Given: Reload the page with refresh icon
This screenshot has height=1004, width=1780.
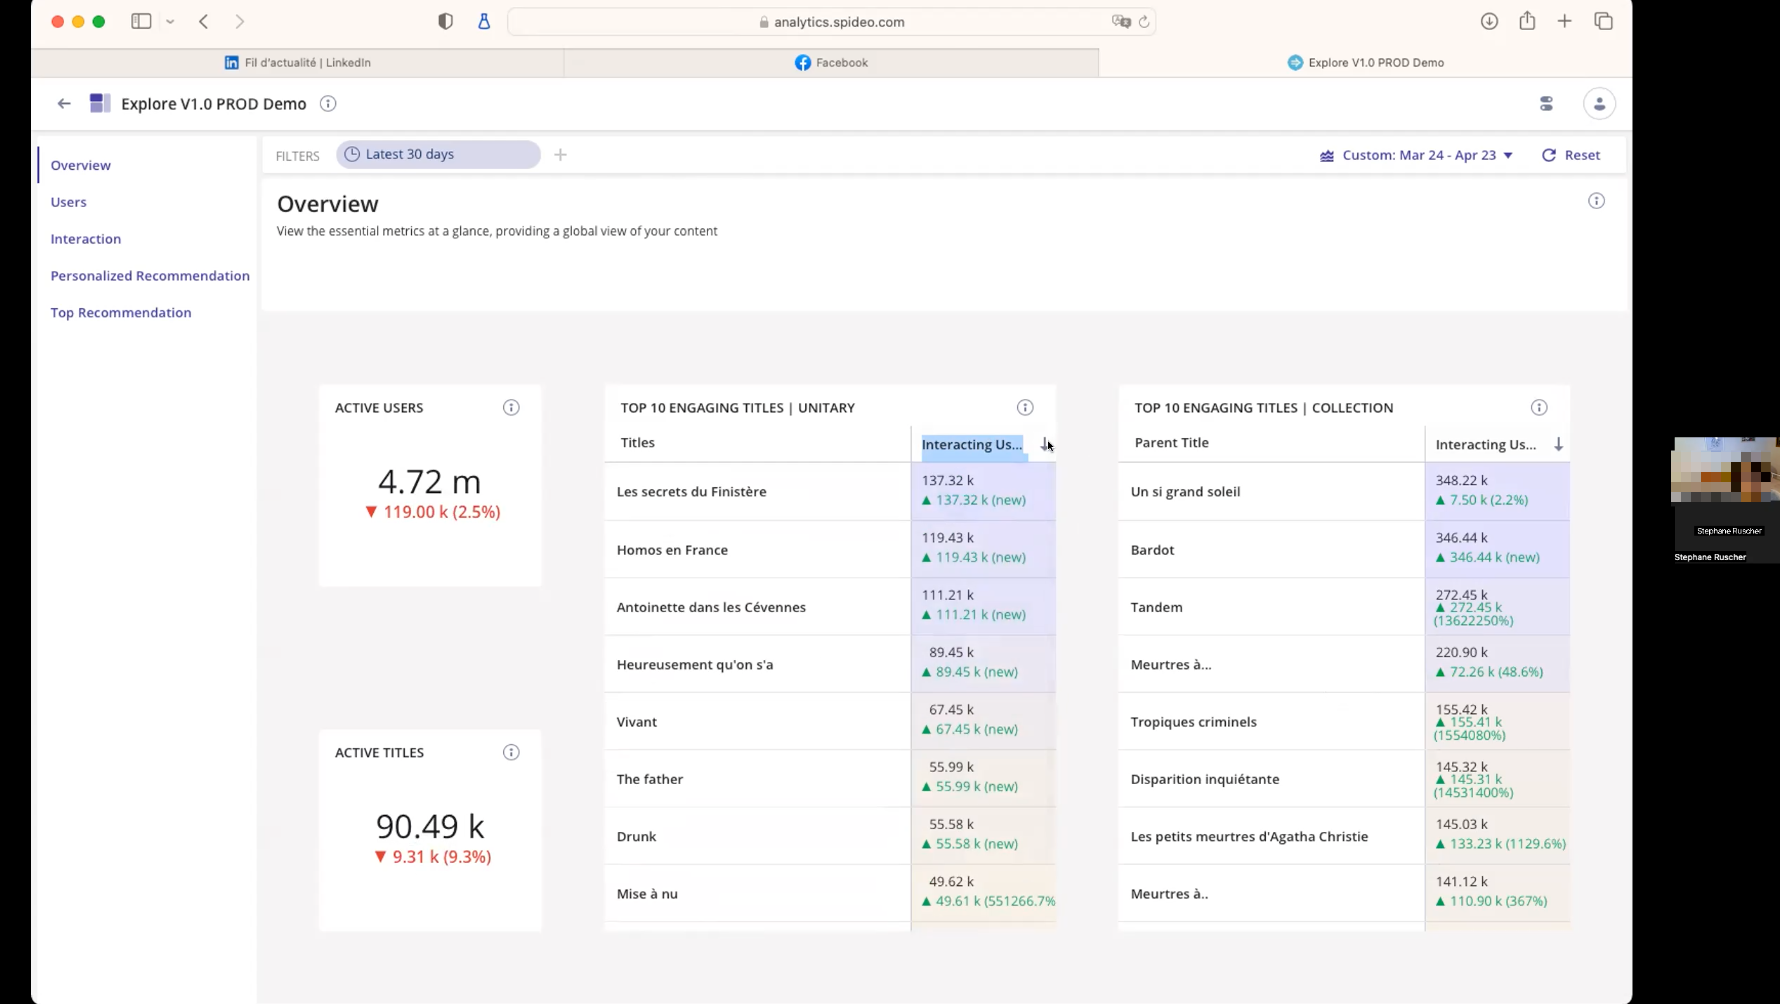Looking at the screenshot, I should click(1144, 21).
